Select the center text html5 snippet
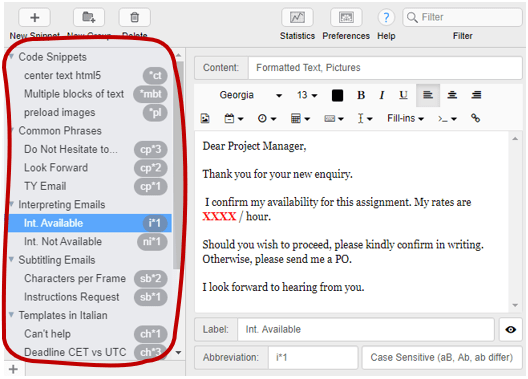Screen dimensions: 528x379 89,75
